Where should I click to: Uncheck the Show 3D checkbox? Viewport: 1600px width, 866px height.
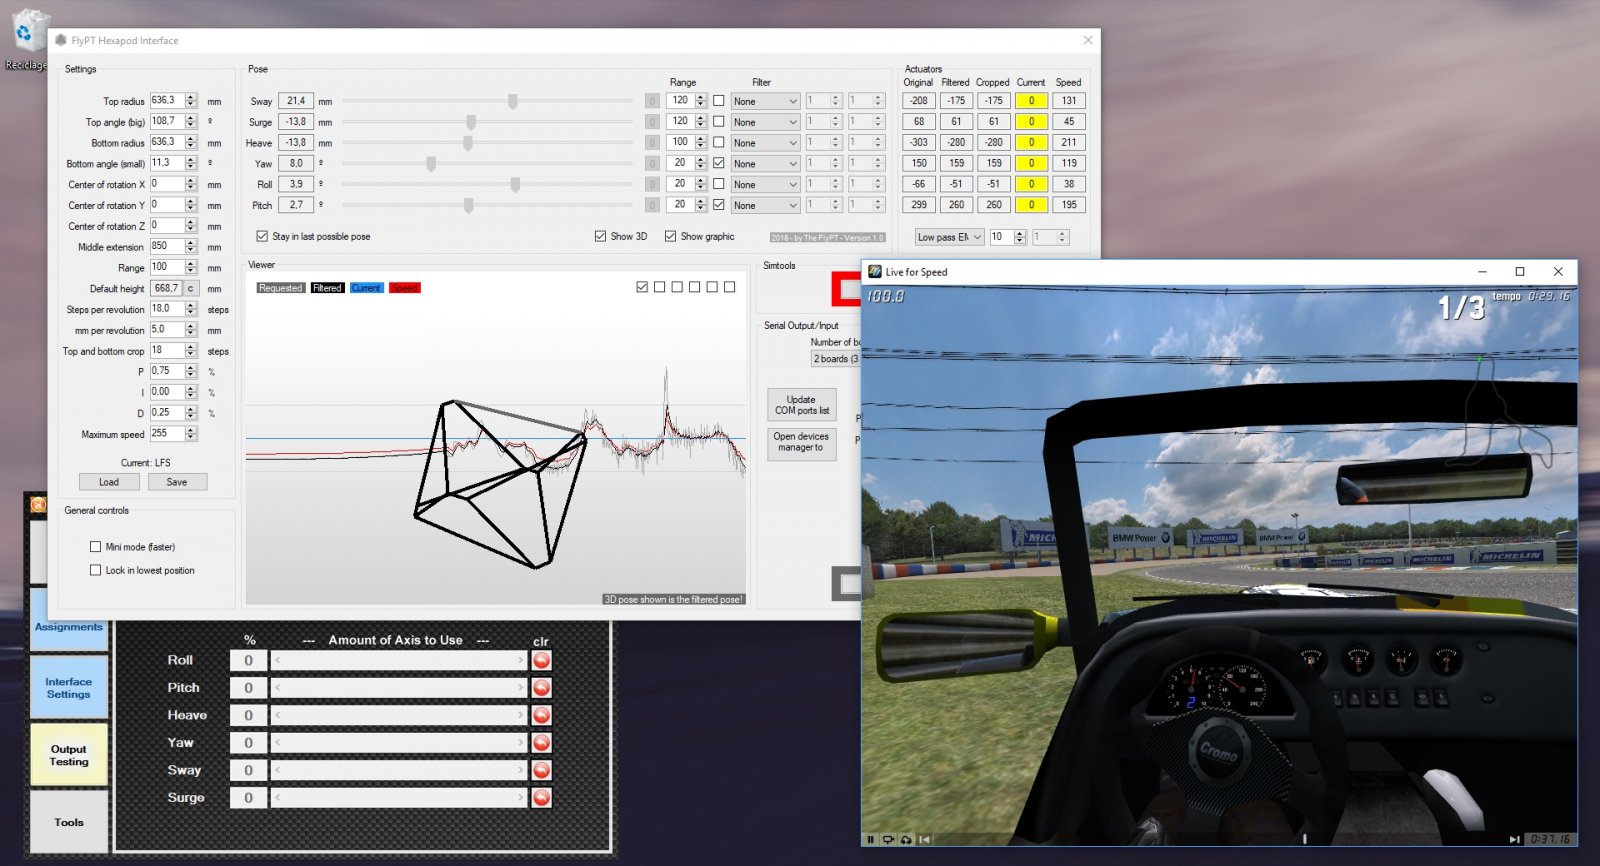(600, 237)
